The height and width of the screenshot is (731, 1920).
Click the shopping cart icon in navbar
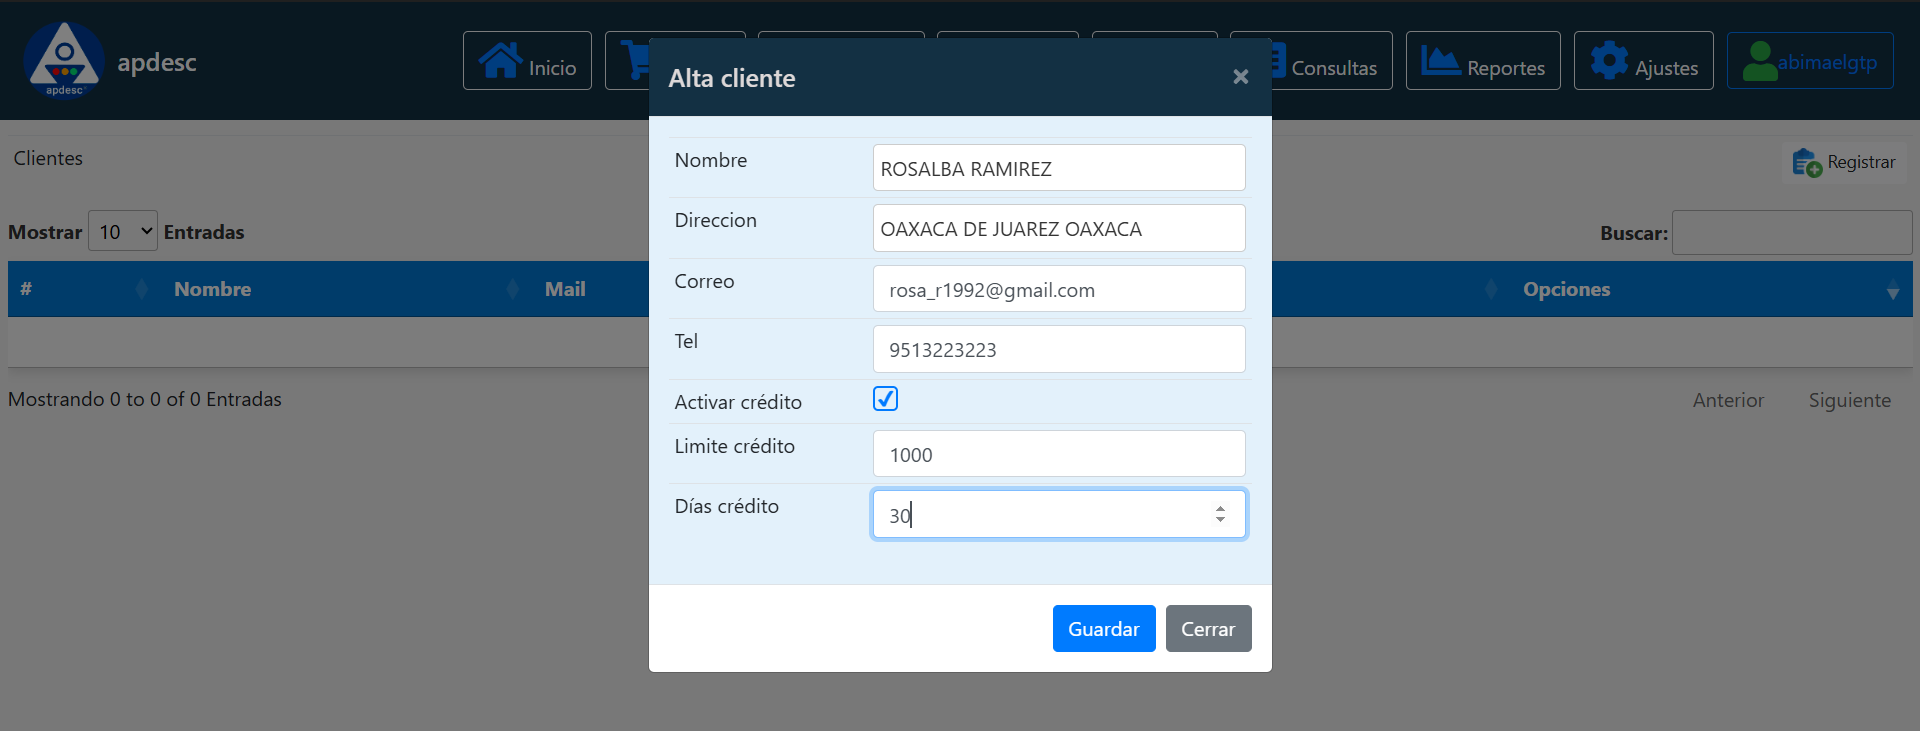(635, 60)
